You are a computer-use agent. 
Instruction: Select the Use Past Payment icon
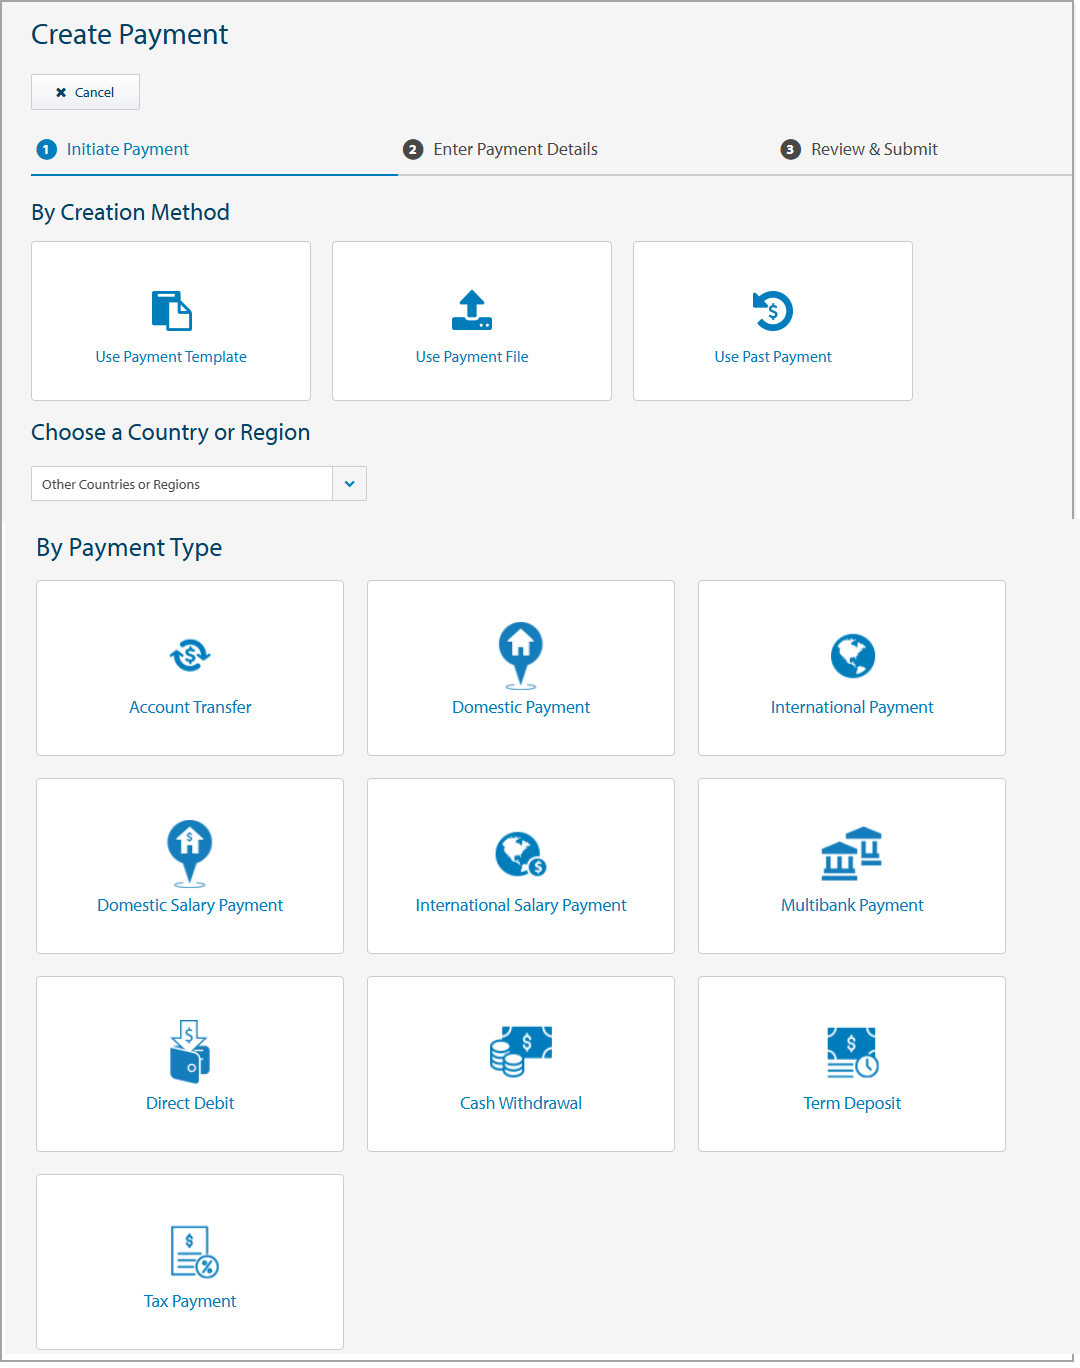(x=772, y=310)
